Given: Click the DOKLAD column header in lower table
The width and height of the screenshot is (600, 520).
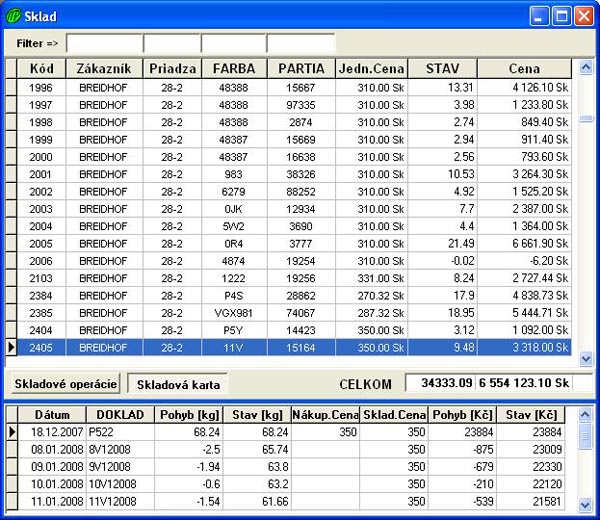Looking at the screenshot, I should pyautogui.click(x=118, y=415).
